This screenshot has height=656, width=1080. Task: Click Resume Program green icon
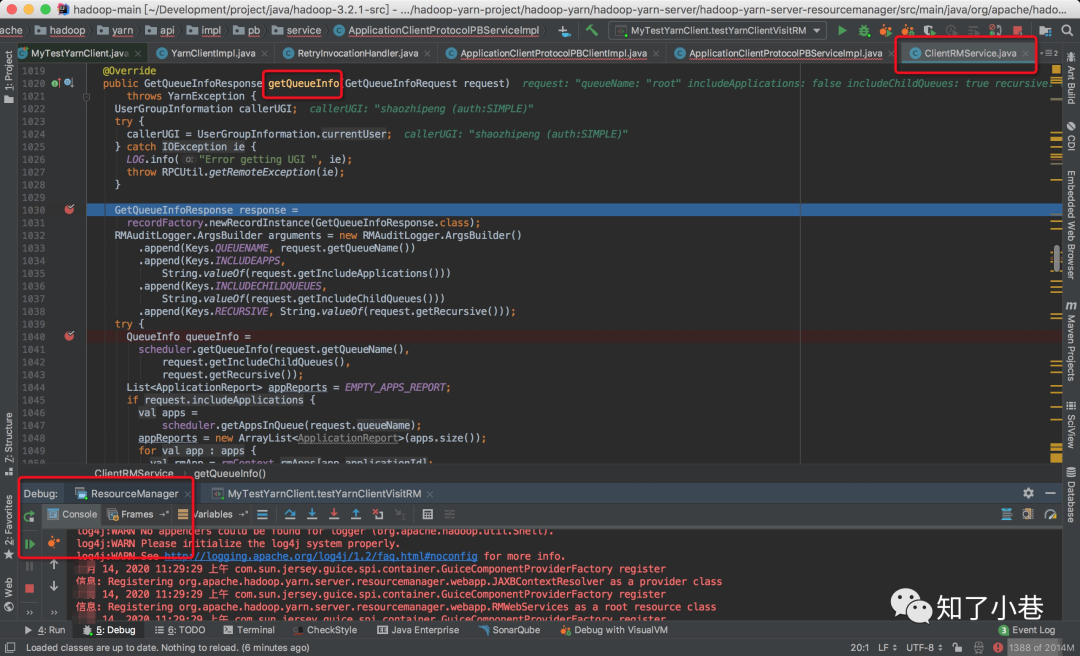coord(29,544)
